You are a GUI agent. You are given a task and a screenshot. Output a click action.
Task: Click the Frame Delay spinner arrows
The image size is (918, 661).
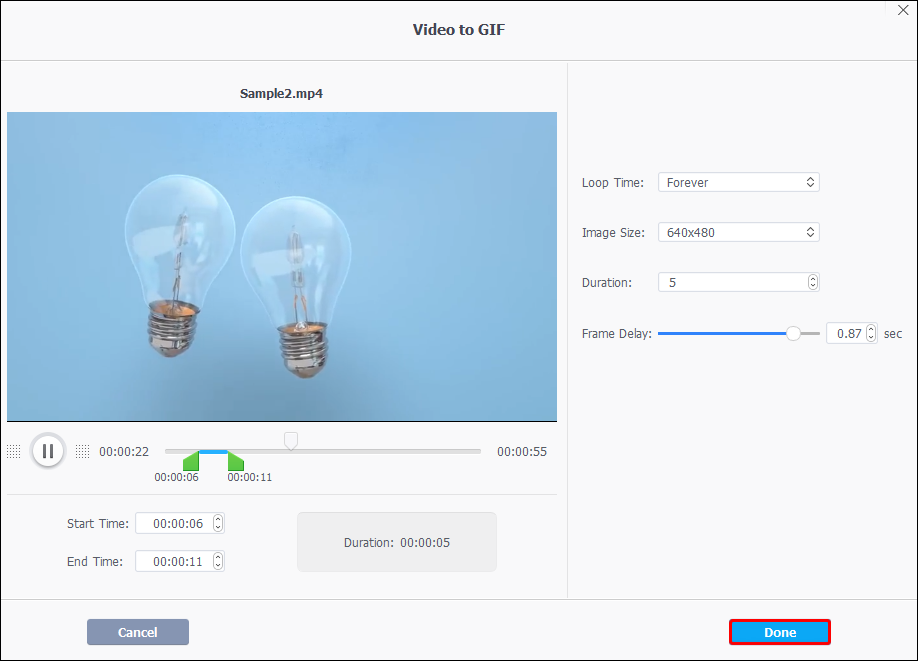pyautogui.click(x=871, y=333)
